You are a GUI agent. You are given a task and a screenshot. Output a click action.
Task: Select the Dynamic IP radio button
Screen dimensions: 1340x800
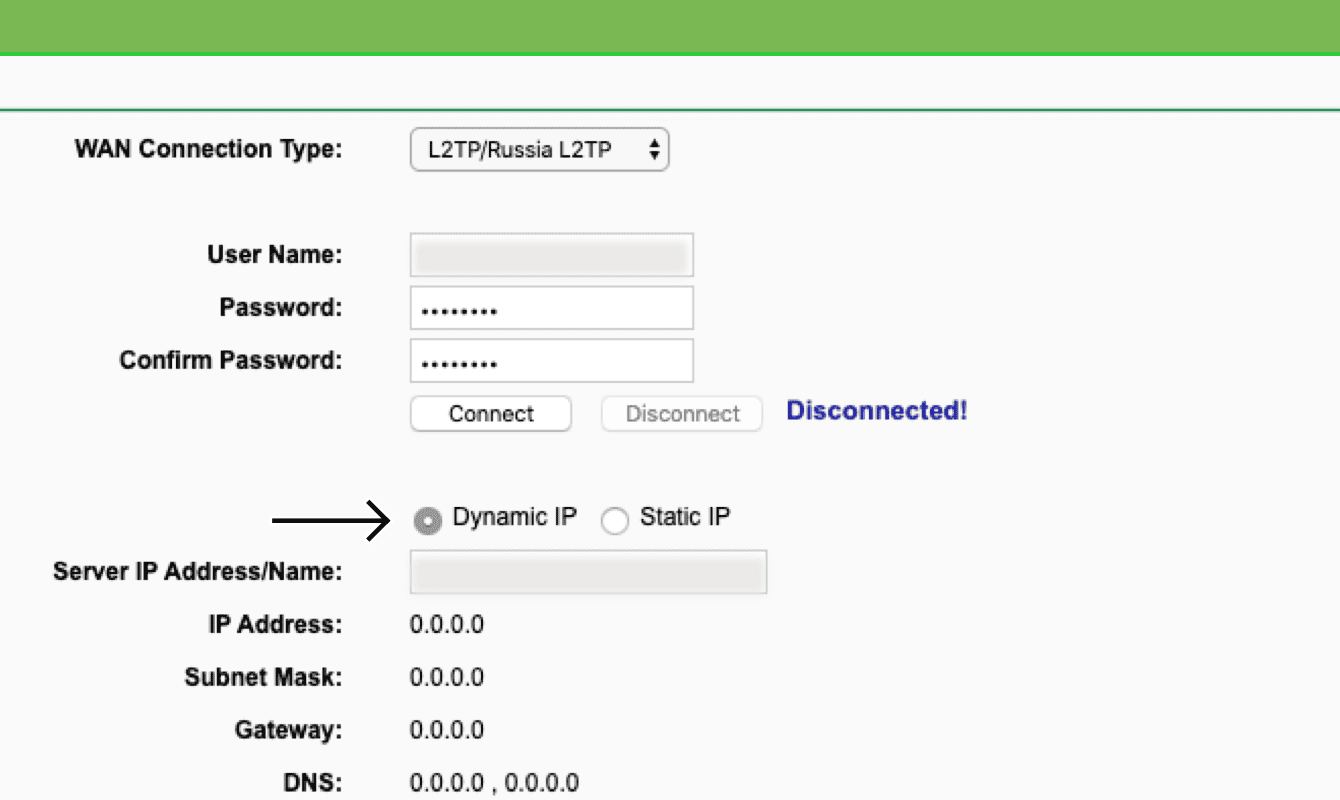pyautogui.click(x=427, y=520)
